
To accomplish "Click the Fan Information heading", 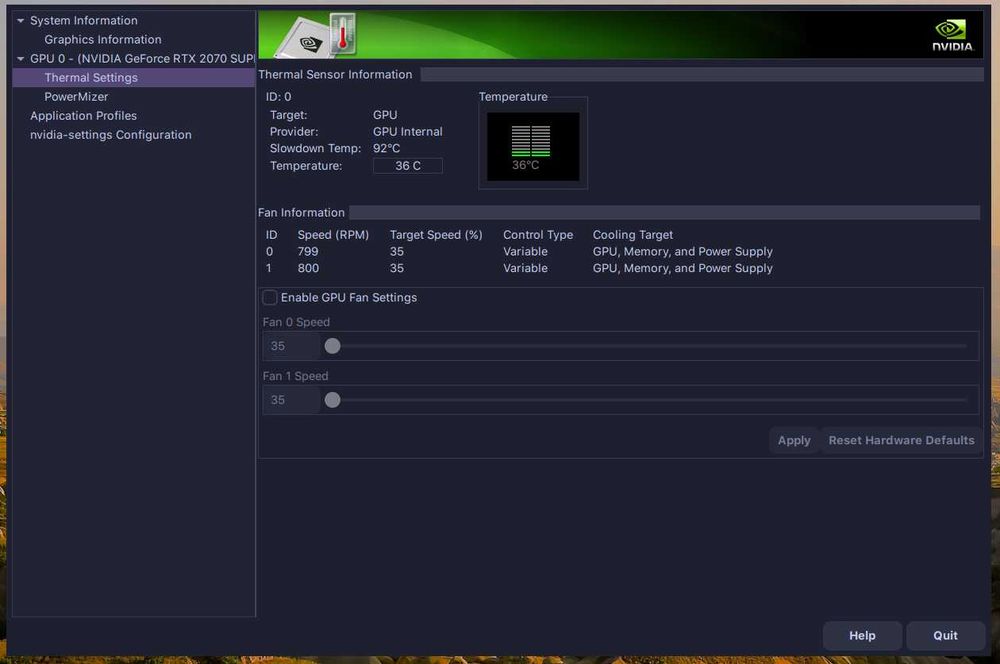I will point(301,212).
